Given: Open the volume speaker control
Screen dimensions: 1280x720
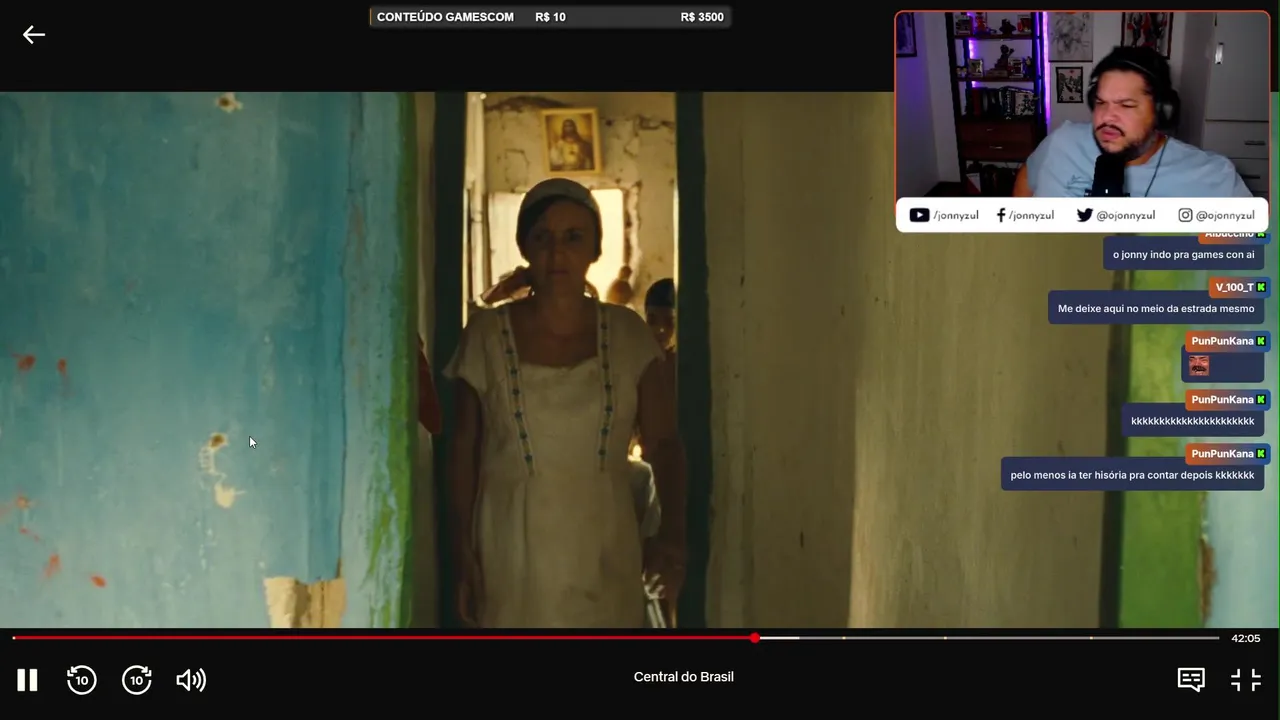Looking at the screenshot, I should [191, 680].
